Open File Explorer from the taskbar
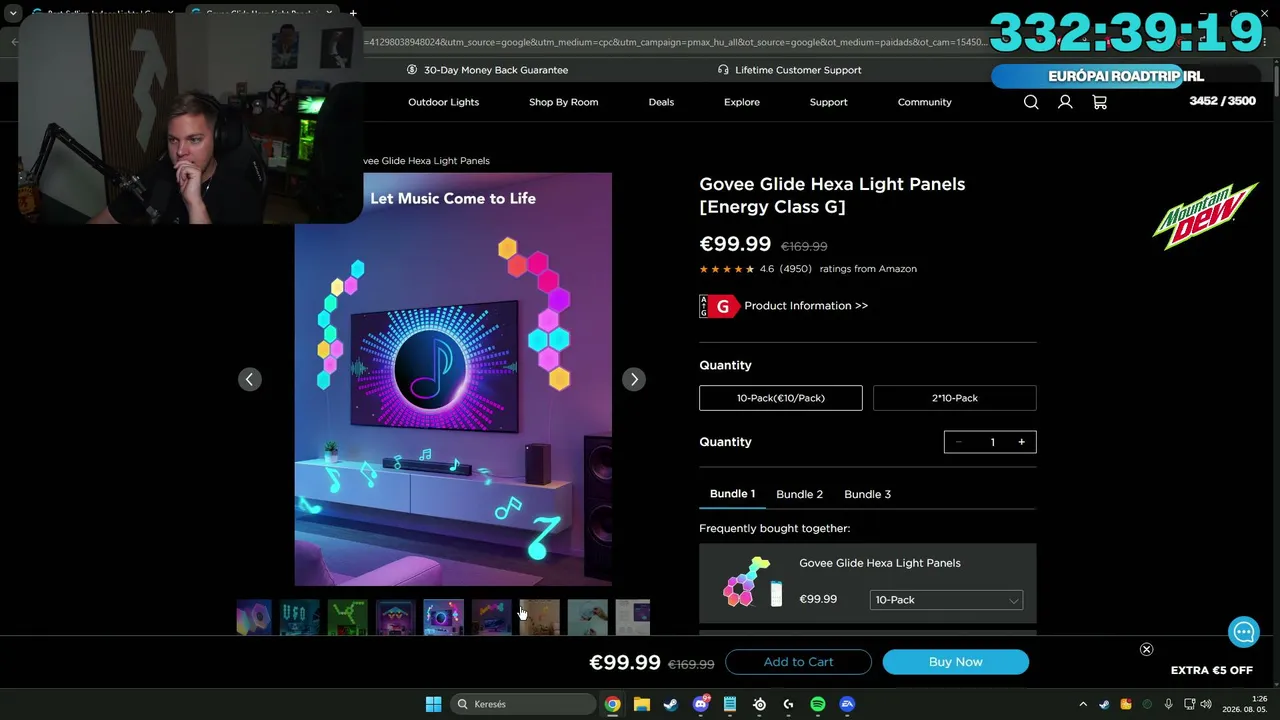Screen dimensions: 1280x720 (x=642, y=704)
